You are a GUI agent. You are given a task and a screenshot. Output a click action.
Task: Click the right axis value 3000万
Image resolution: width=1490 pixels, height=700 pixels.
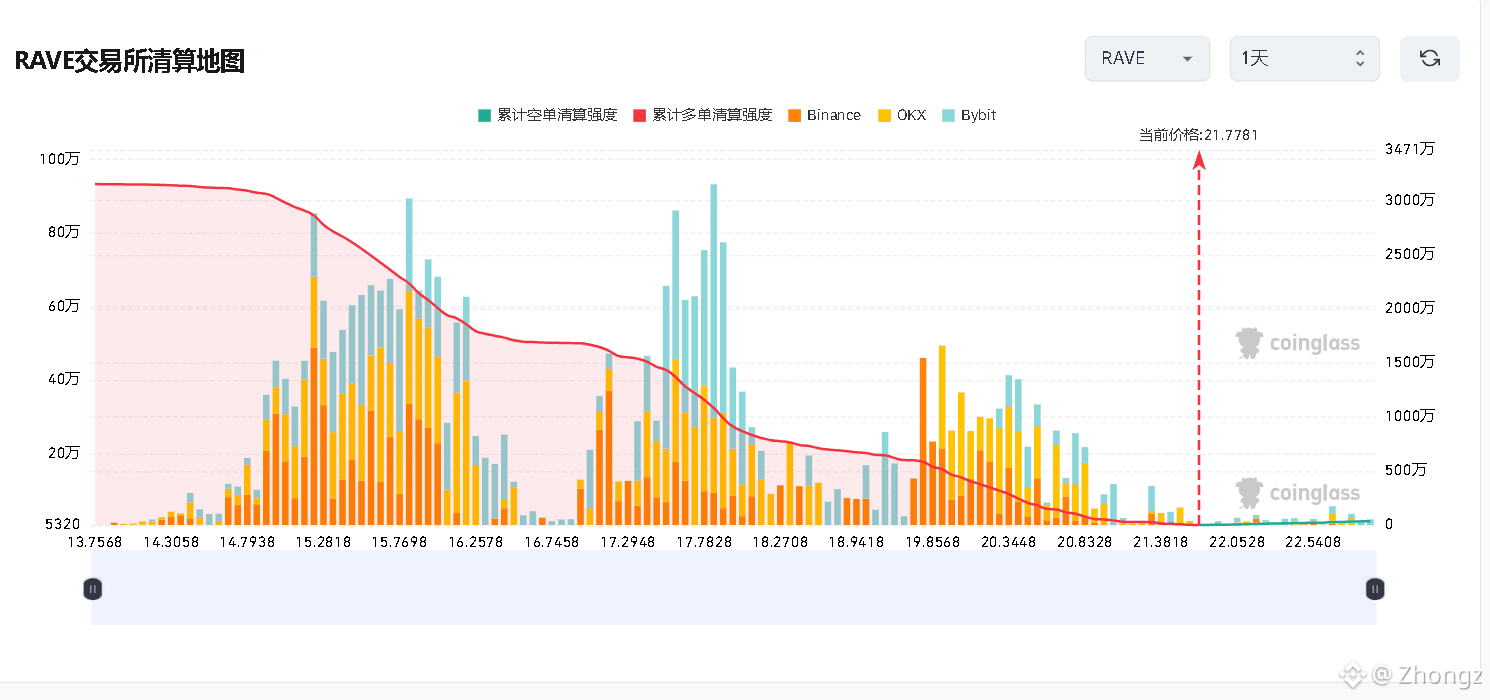[x=1409, y=199]
